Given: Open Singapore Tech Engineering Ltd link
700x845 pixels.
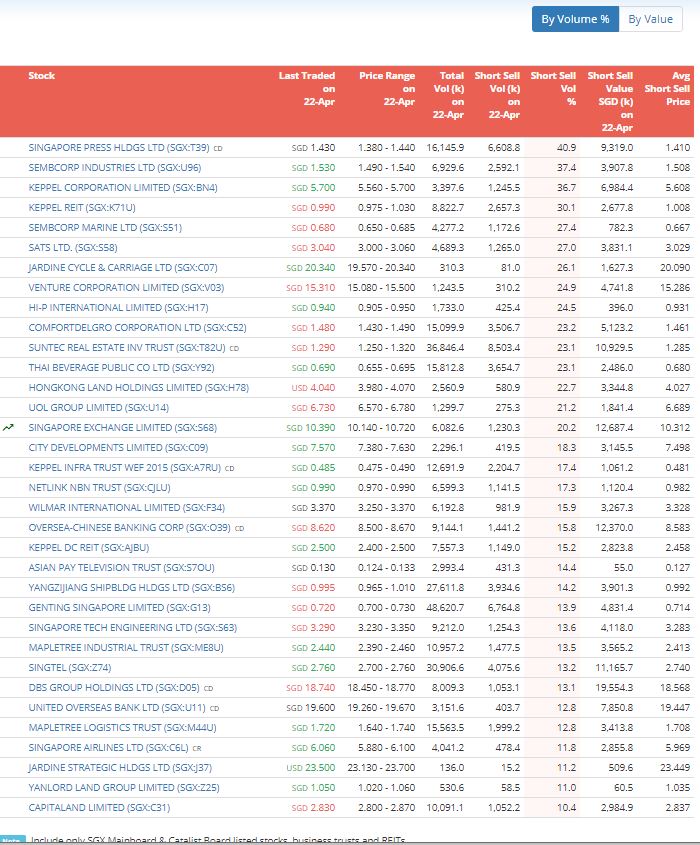Looking at the screenshot, I should click(133, 627).
